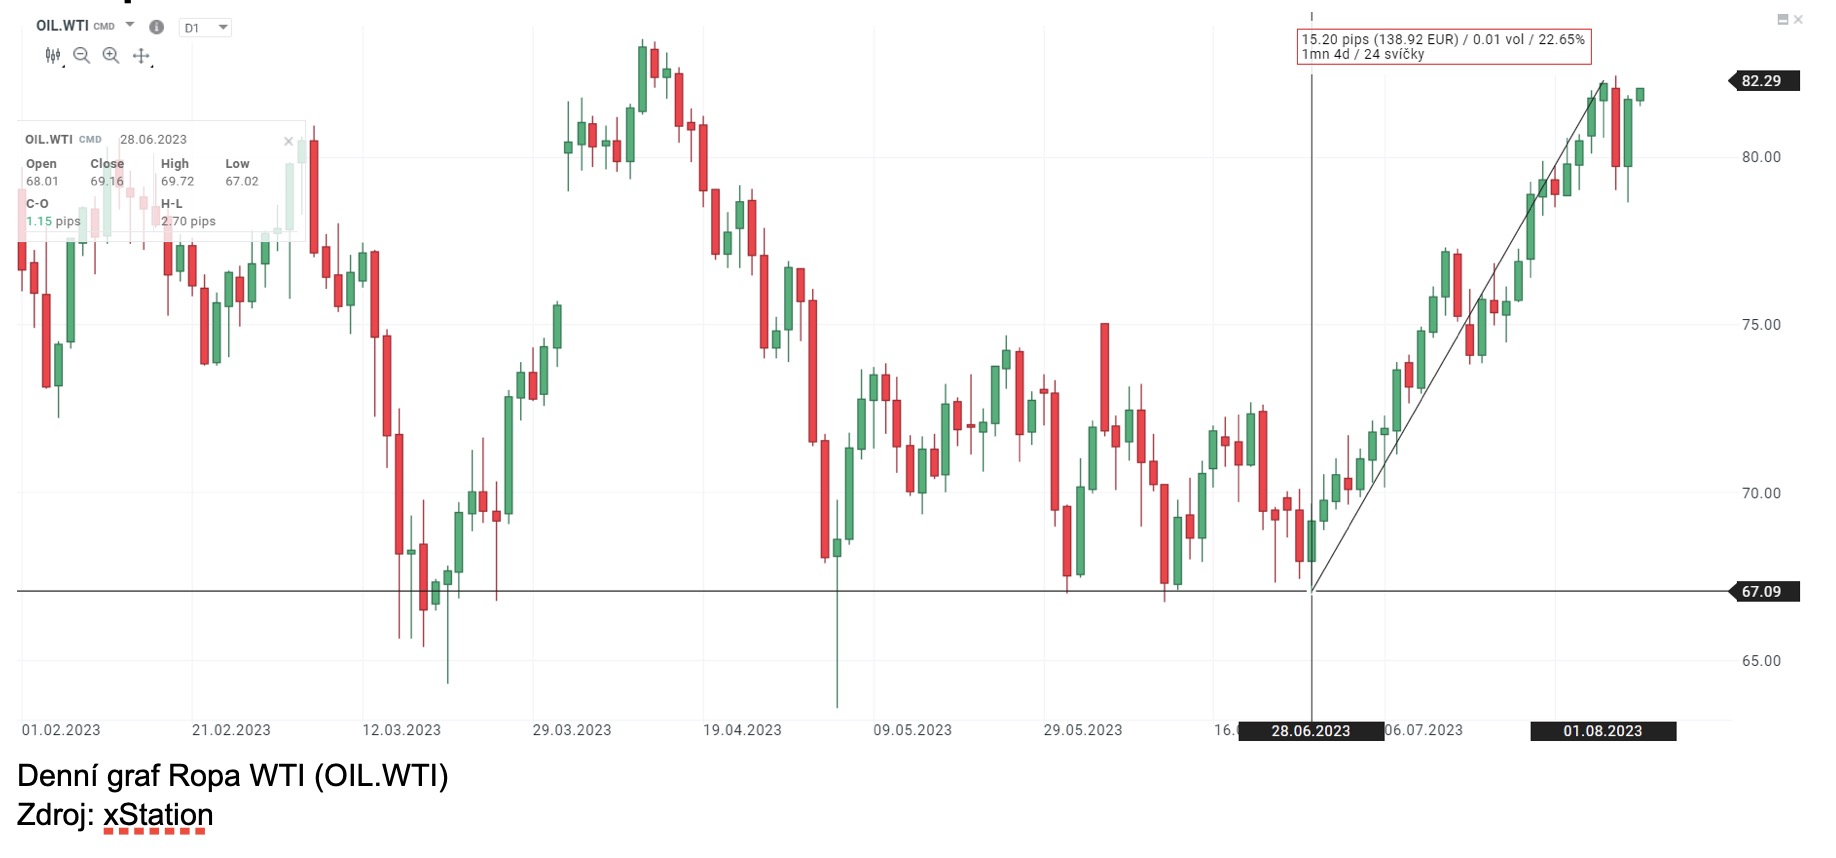The height and width of the screenshot is (858, 1836).
Task: Zoom in on the chart
Action: [x=110, y=56]
